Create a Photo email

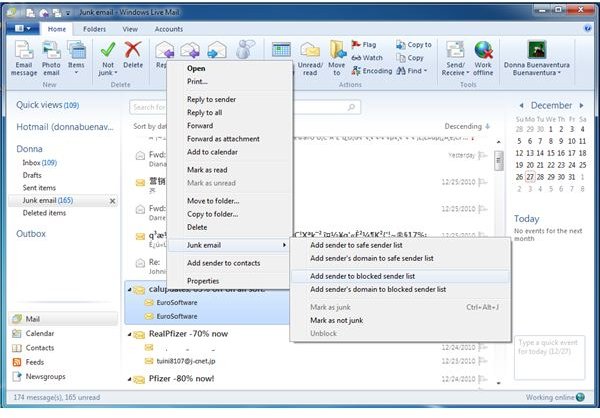click(x=51, y=58)
